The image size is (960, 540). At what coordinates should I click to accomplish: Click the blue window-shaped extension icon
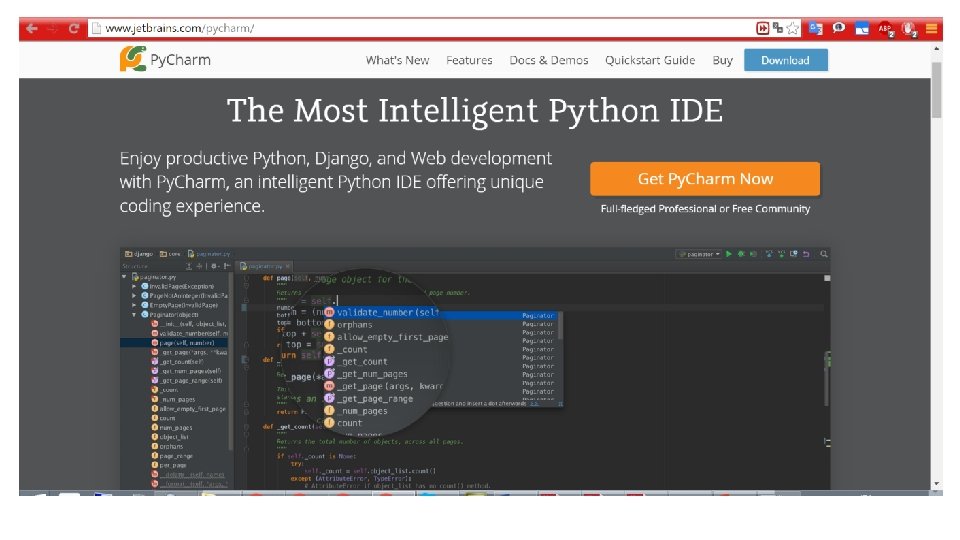[862, 28]
